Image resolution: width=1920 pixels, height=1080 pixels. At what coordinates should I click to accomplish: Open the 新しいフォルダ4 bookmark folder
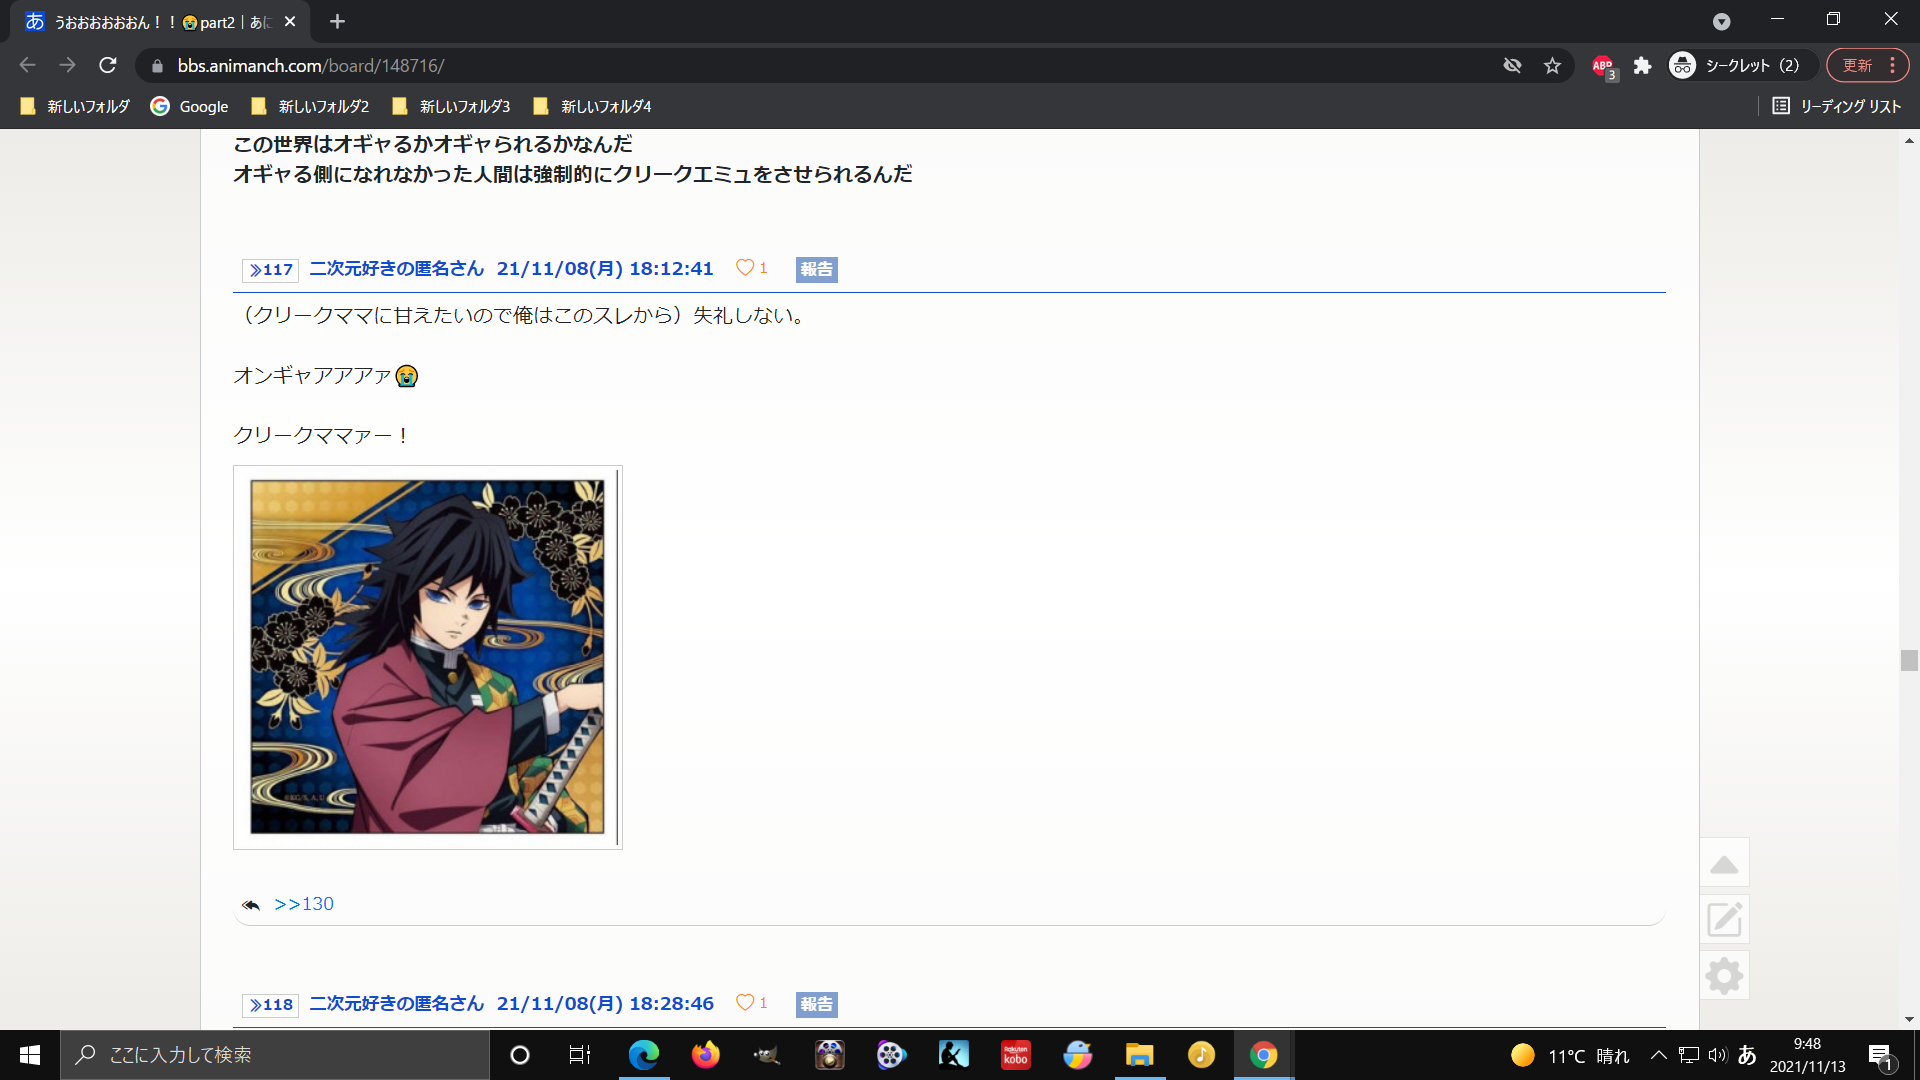pyautogui.click(x=592, y=106)
